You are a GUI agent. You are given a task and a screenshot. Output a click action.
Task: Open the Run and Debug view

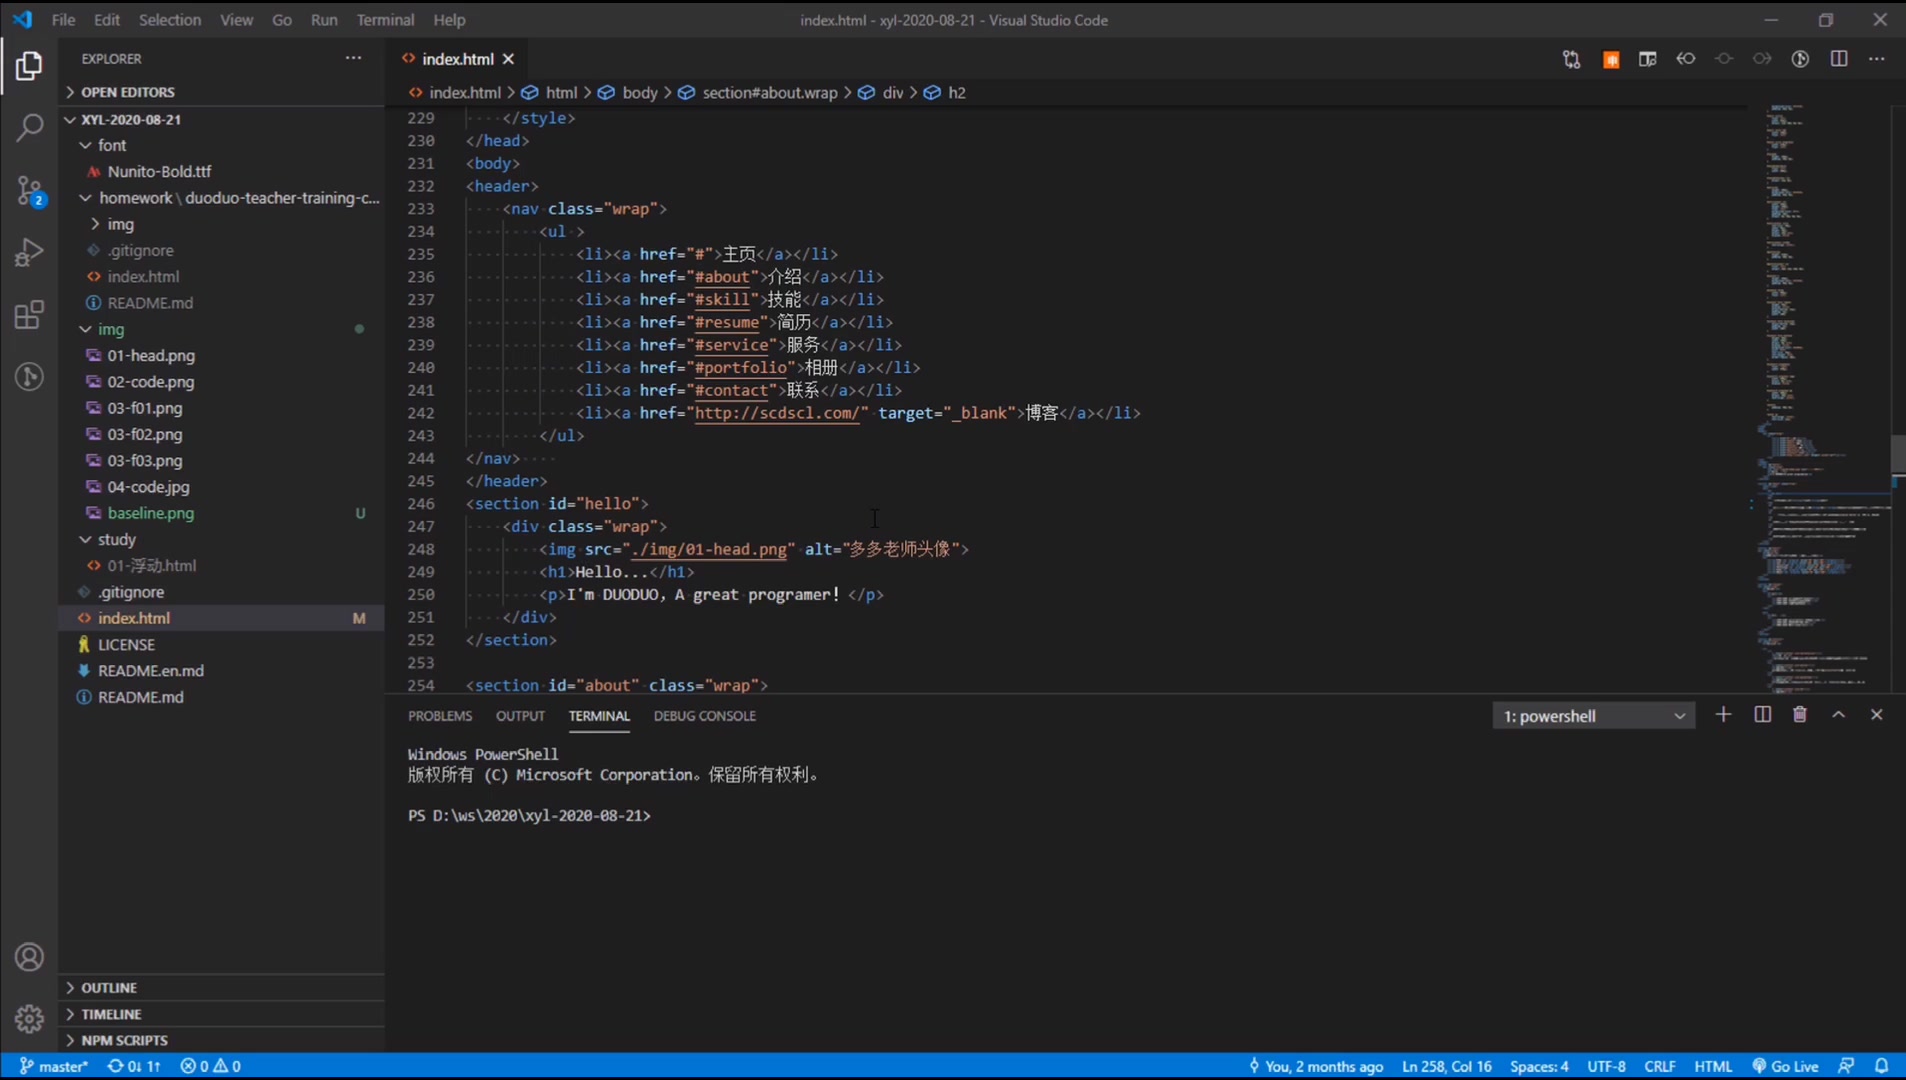point(29,252)
